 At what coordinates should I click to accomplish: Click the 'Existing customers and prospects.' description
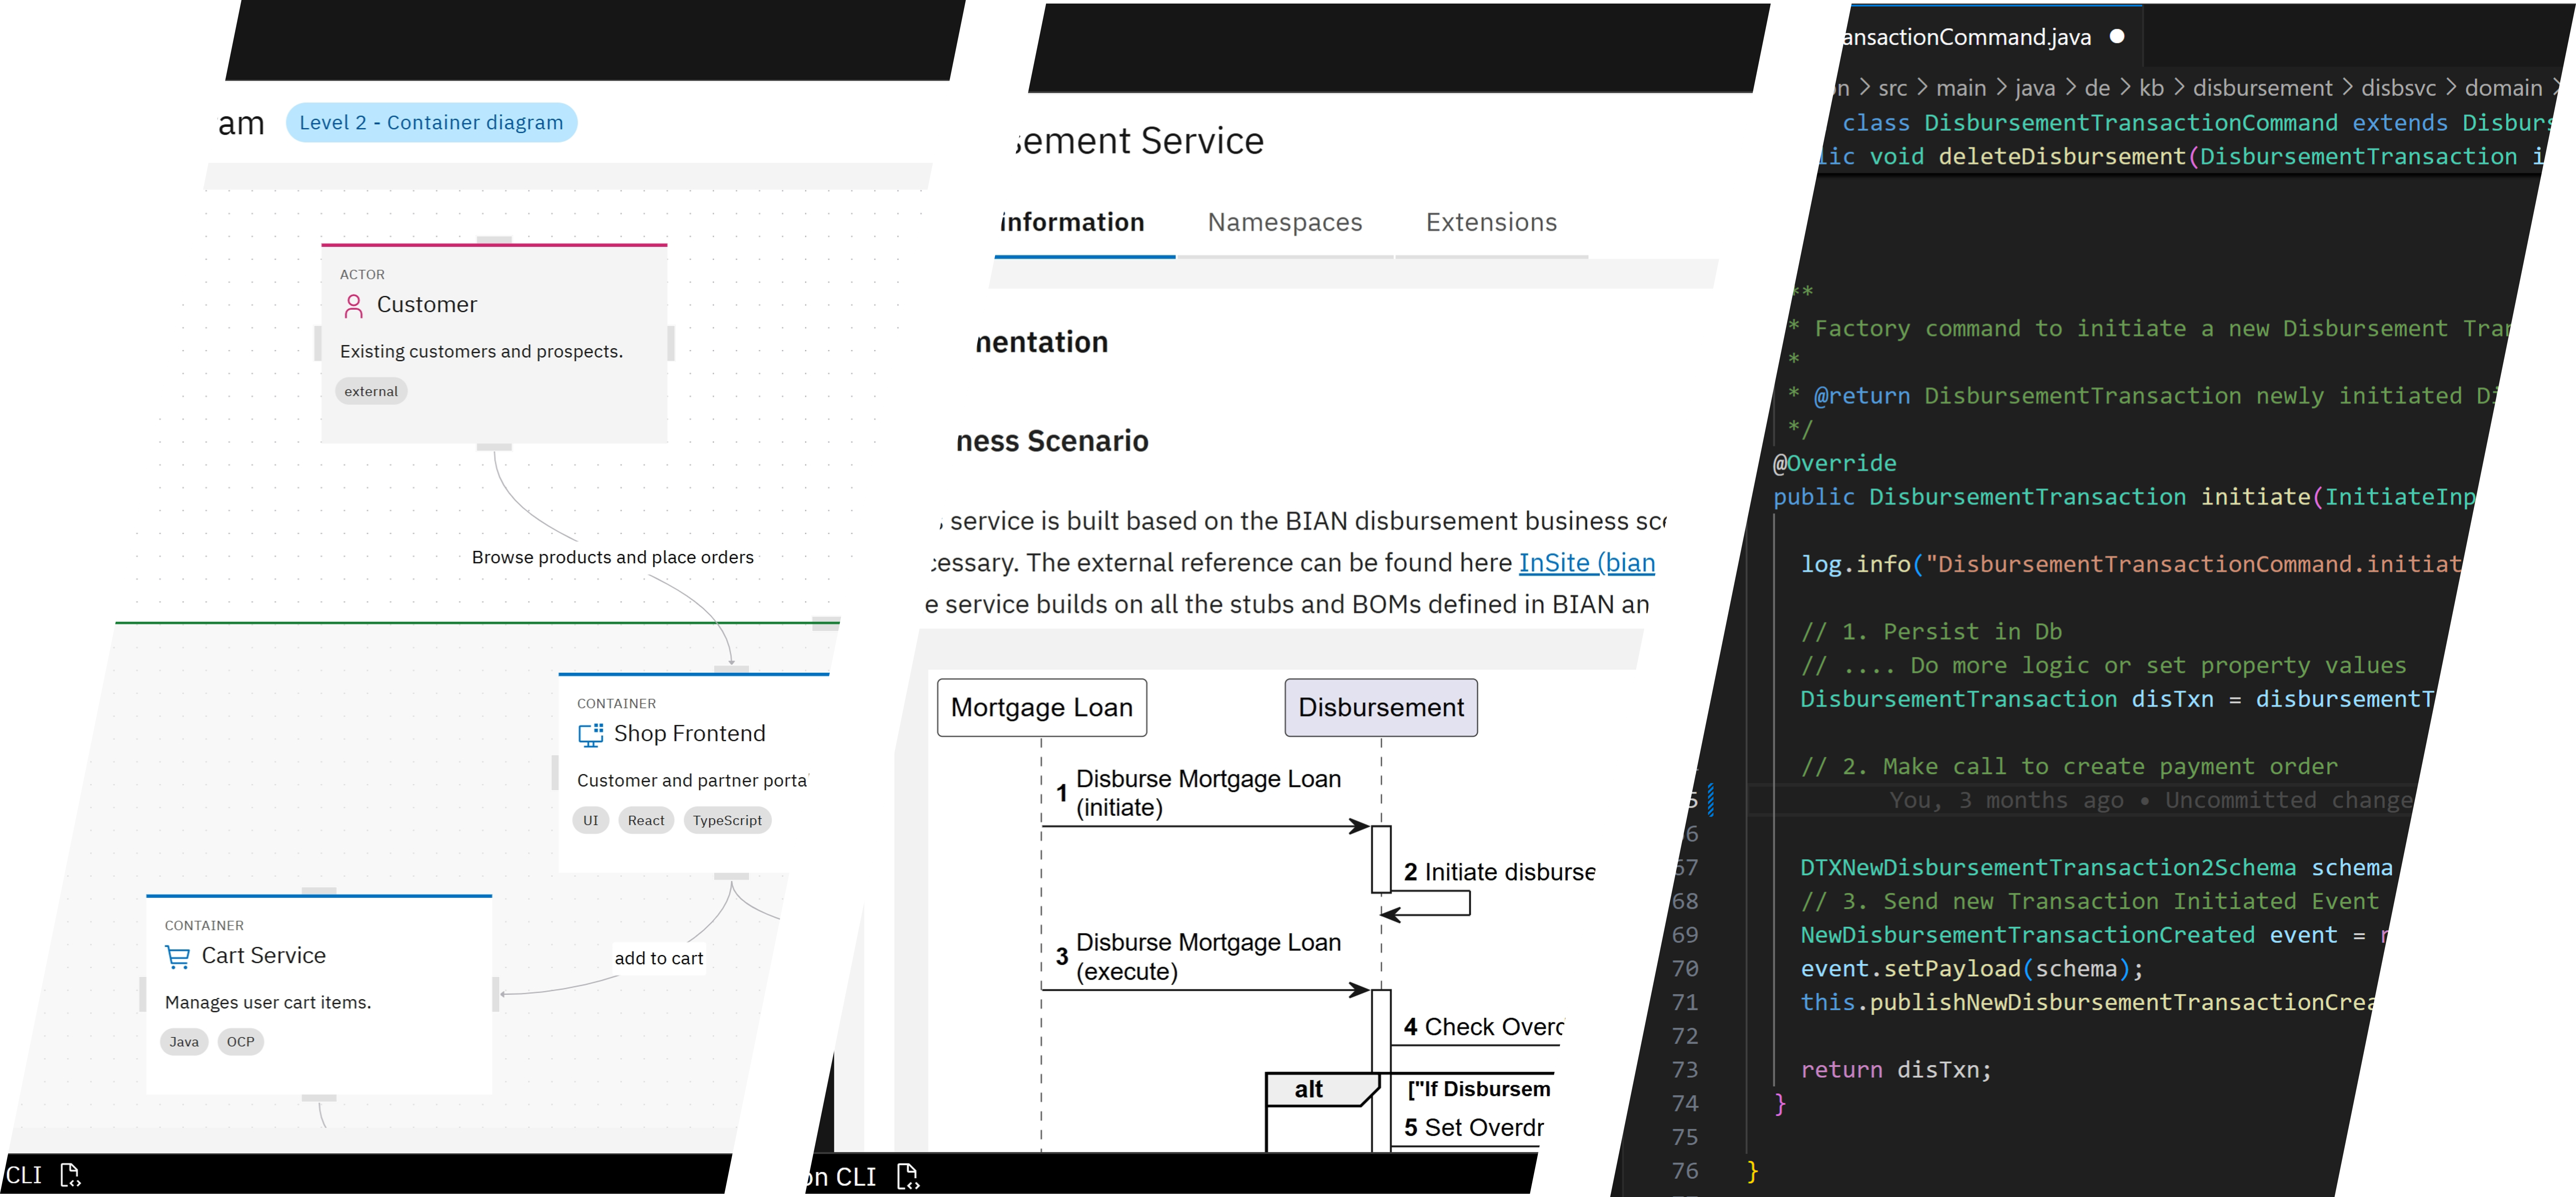coord(481,352)
